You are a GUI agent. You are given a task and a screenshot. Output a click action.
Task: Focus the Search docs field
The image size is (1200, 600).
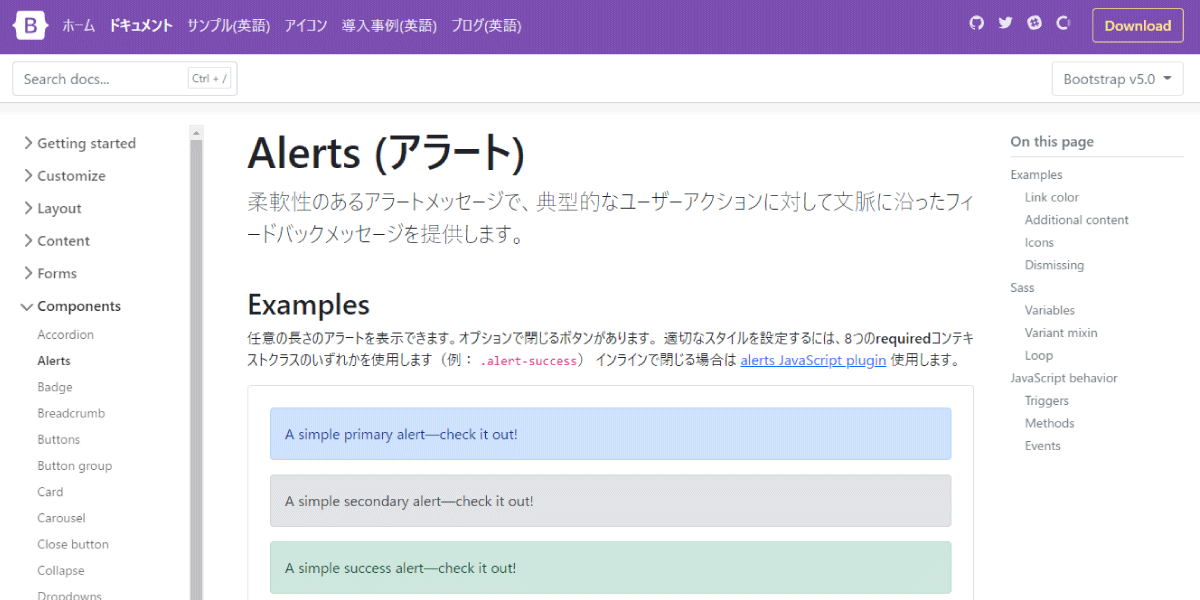125,78
